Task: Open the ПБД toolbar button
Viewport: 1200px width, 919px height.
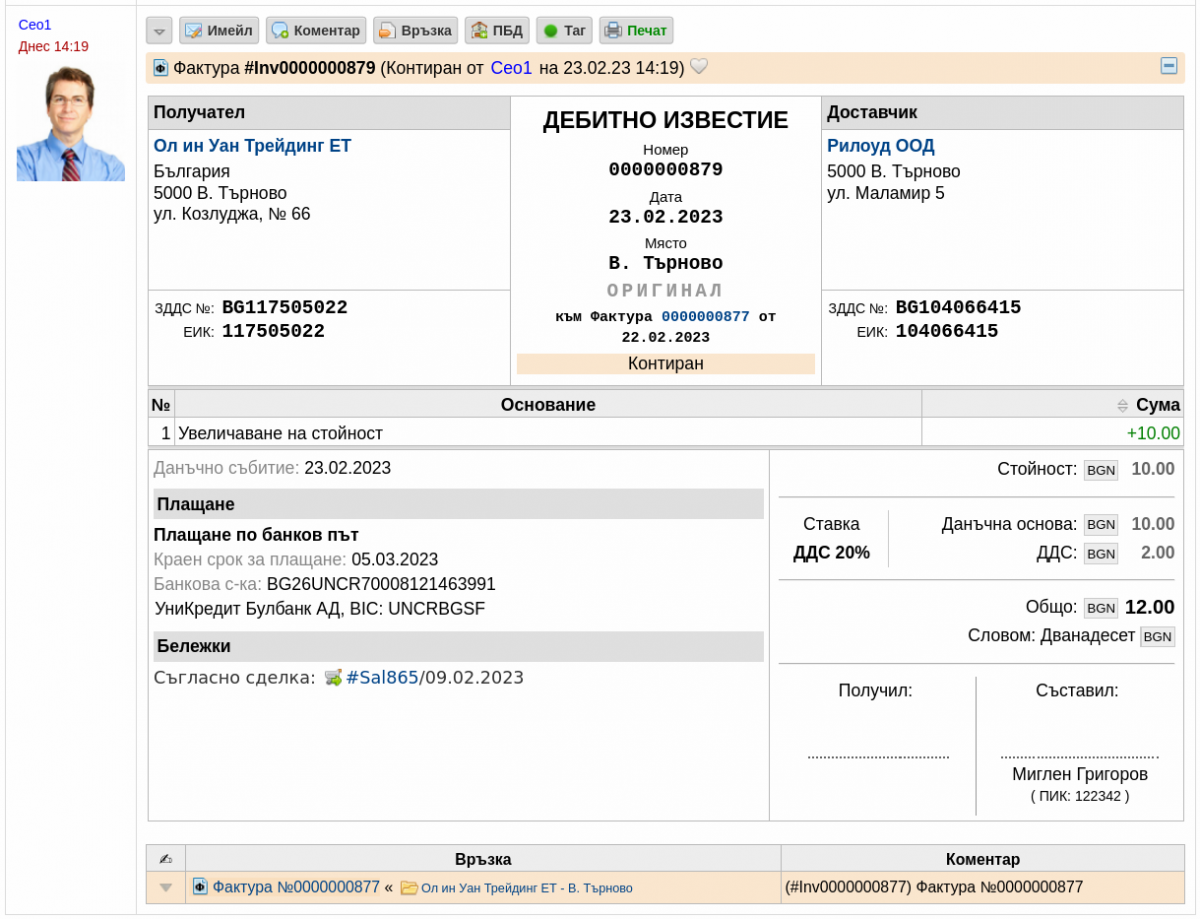Action: click(x=497, y=30)
